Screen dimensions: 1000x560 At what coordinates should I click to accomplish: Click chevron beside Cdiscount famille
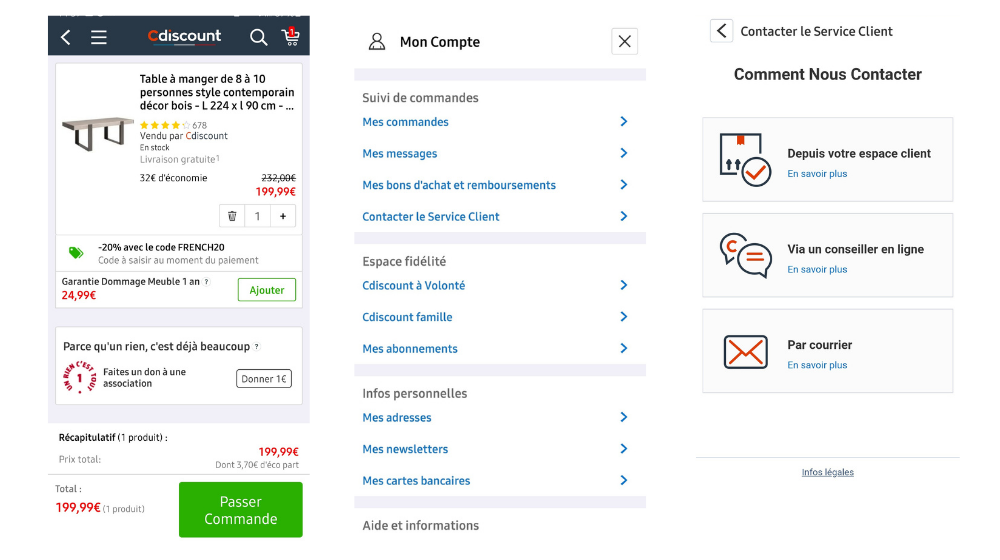[624, 316]
